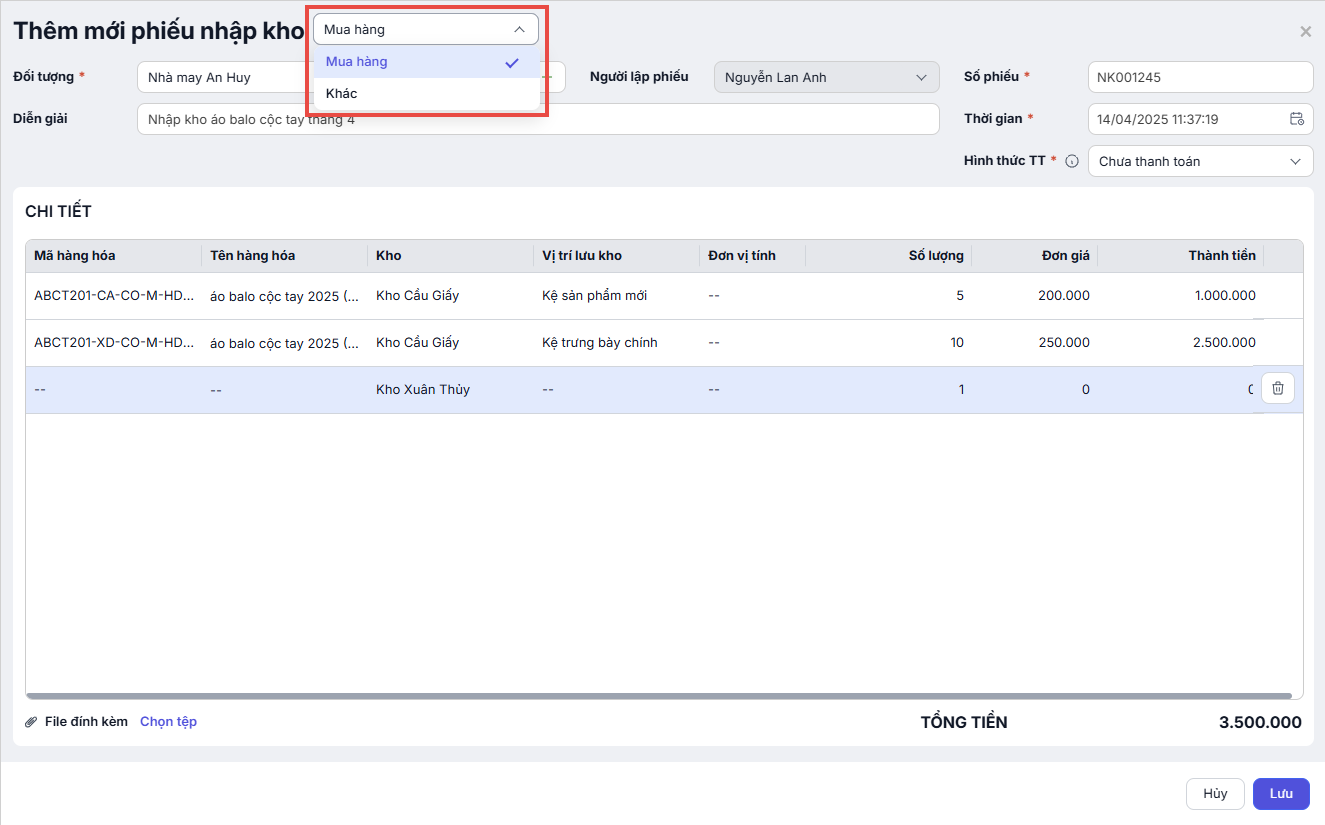Viewport: 1325px width, 825px height.
Task: Click into the Diễn giải description field
Action: (538, 119)
